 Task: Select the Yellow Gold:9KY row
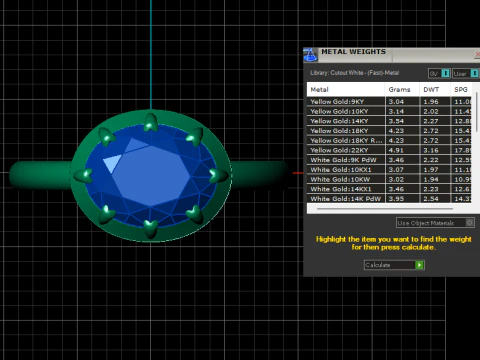(389, 102)
